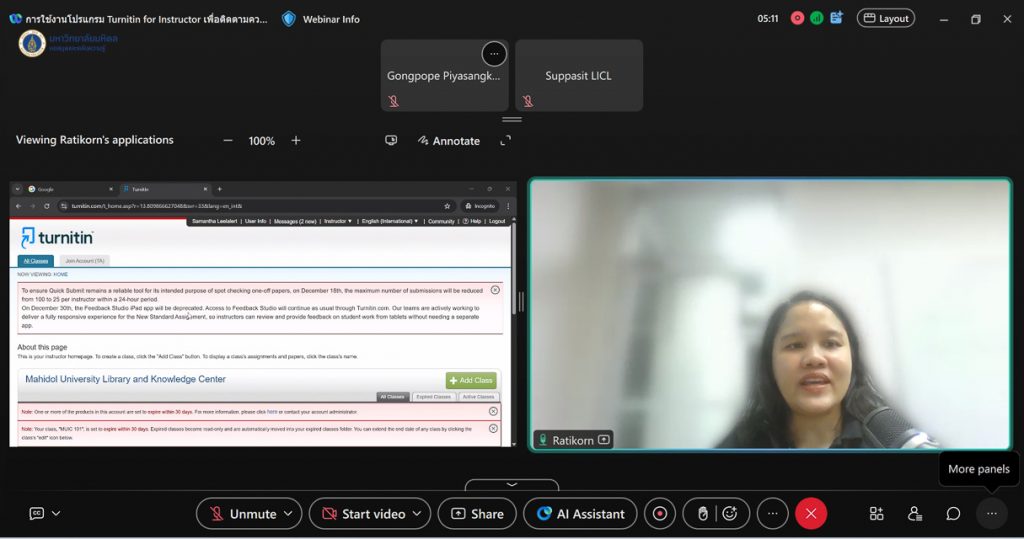Expand video options arrow beside Start video
This screenshot has width=1024, height=539.
coord(418,514)
